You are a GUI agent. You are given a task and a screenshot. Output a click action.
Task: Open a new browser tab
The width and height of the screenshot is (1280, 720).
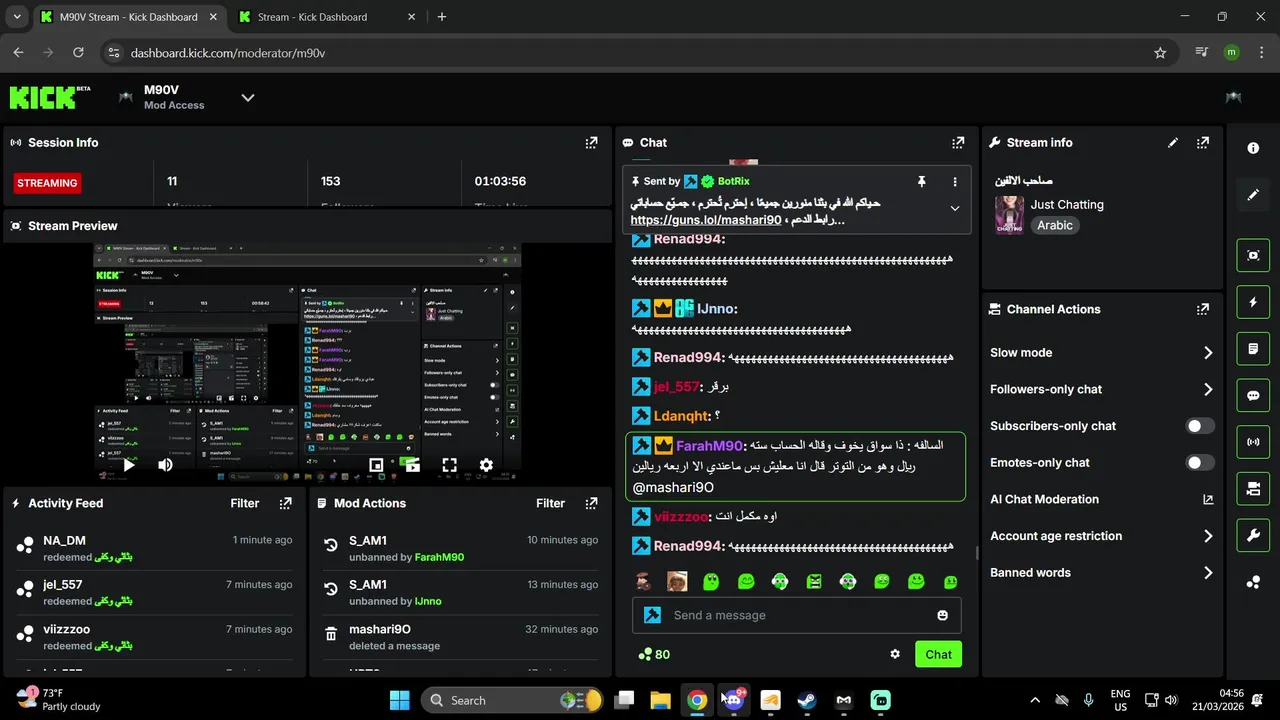pos(442,17)
